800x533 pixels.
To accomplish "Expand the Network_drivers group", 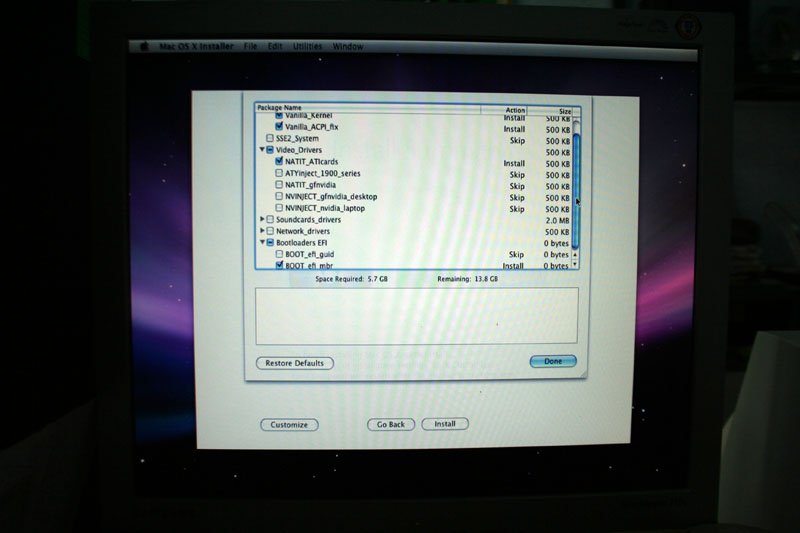I will click(262, 231).
